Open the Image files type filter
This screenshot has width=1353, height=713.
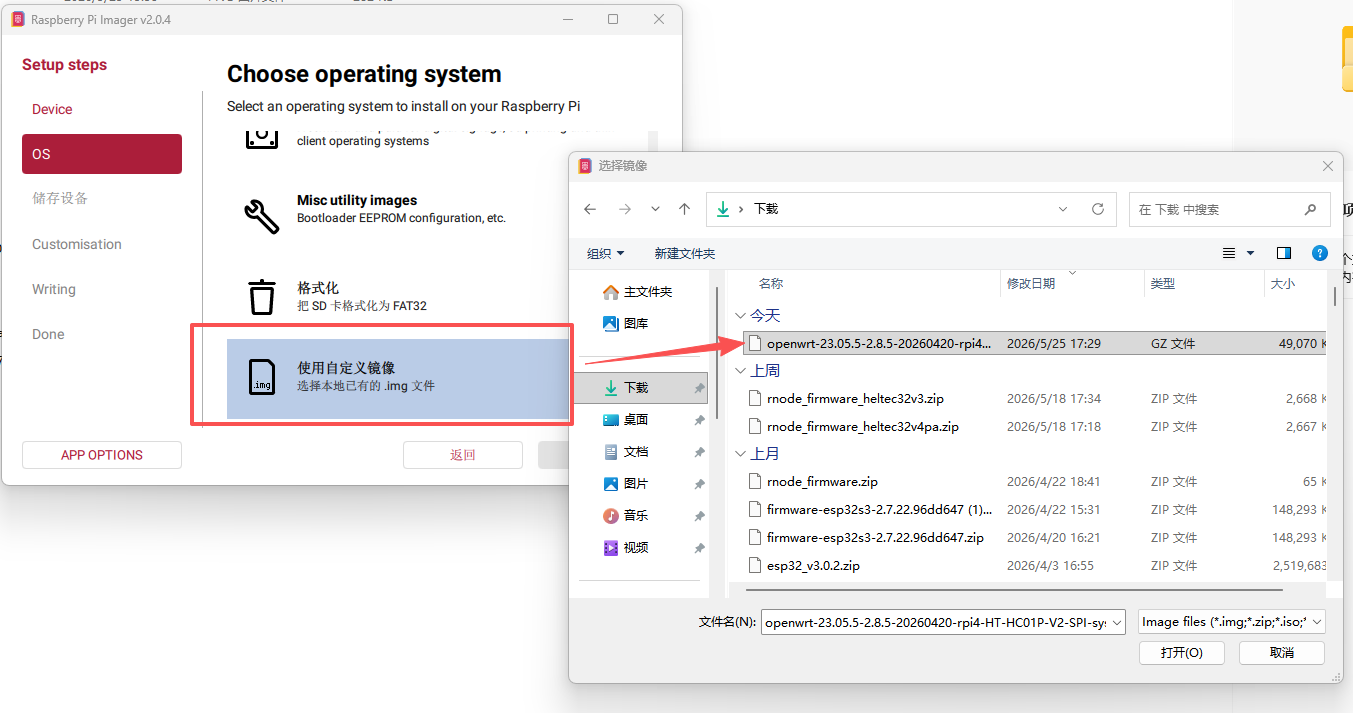[x=1232, y=622]
